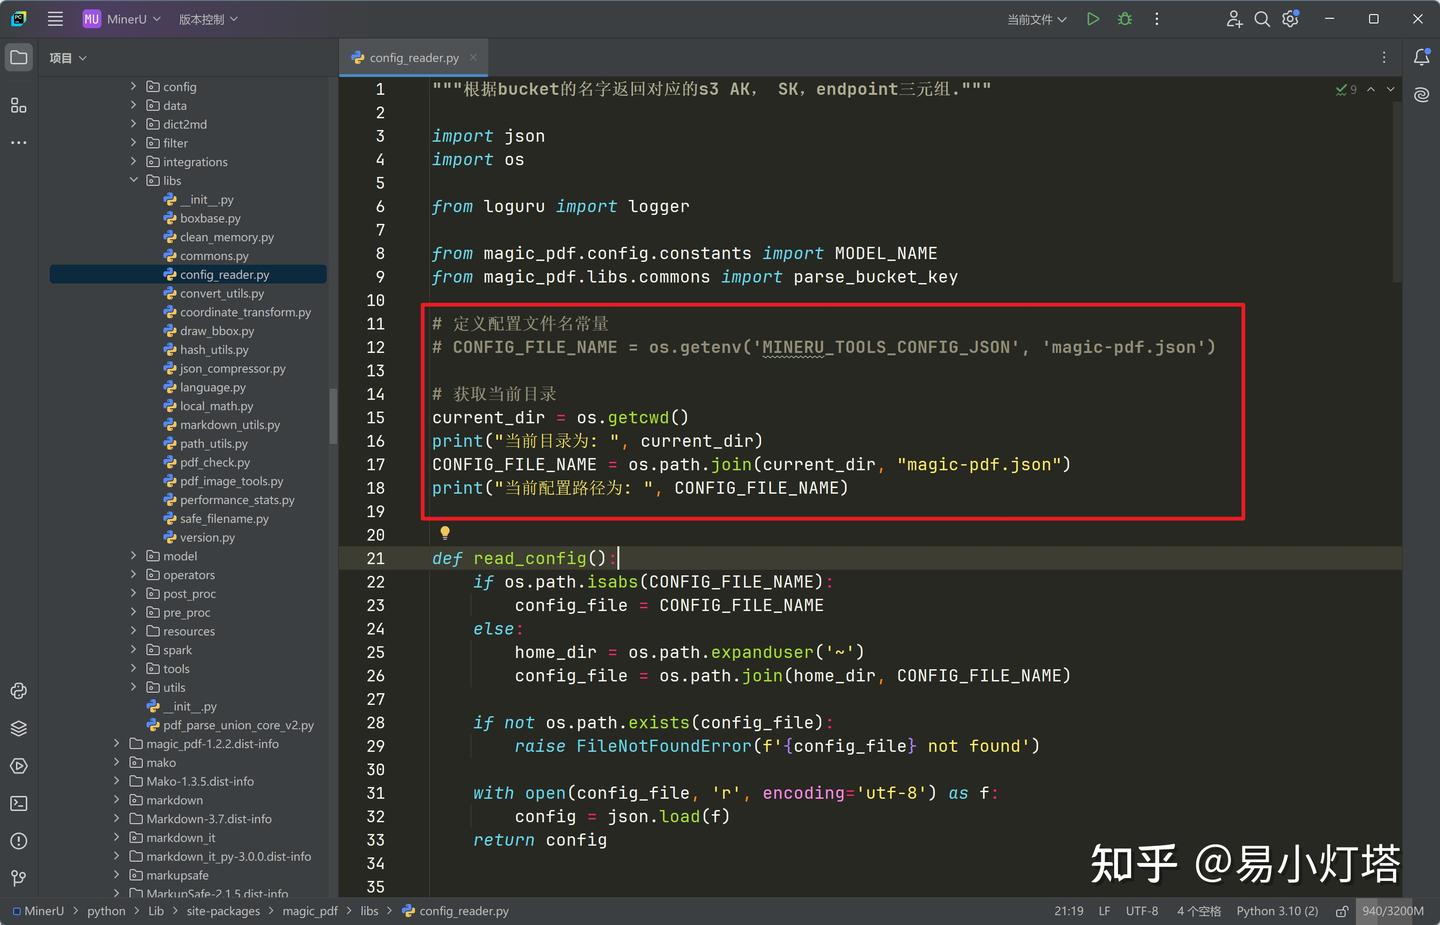The width and height of the screenshot is (1440, 925).
Task: Open the 版本控制 version control dropdown
Action: click(x=208, y=19)
